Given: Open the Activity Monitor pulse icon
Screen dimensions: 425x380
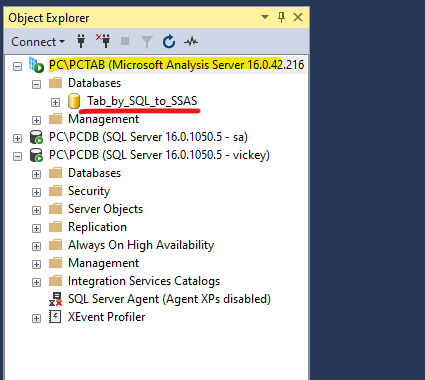Looking at the screenshot, I should (x=191, y=42).
